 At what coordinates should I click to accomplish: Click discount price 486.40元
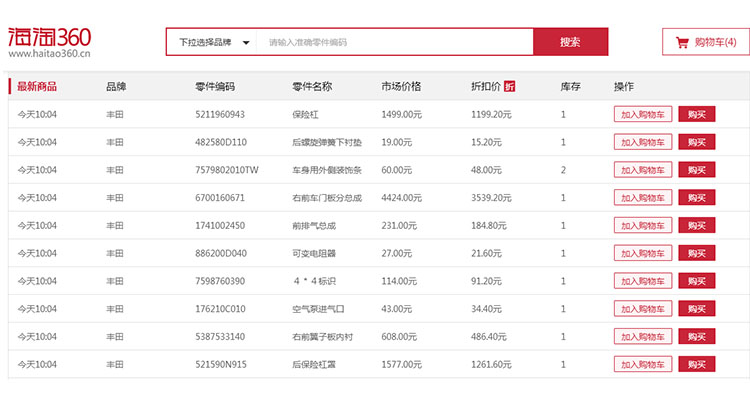coord(488,336)
